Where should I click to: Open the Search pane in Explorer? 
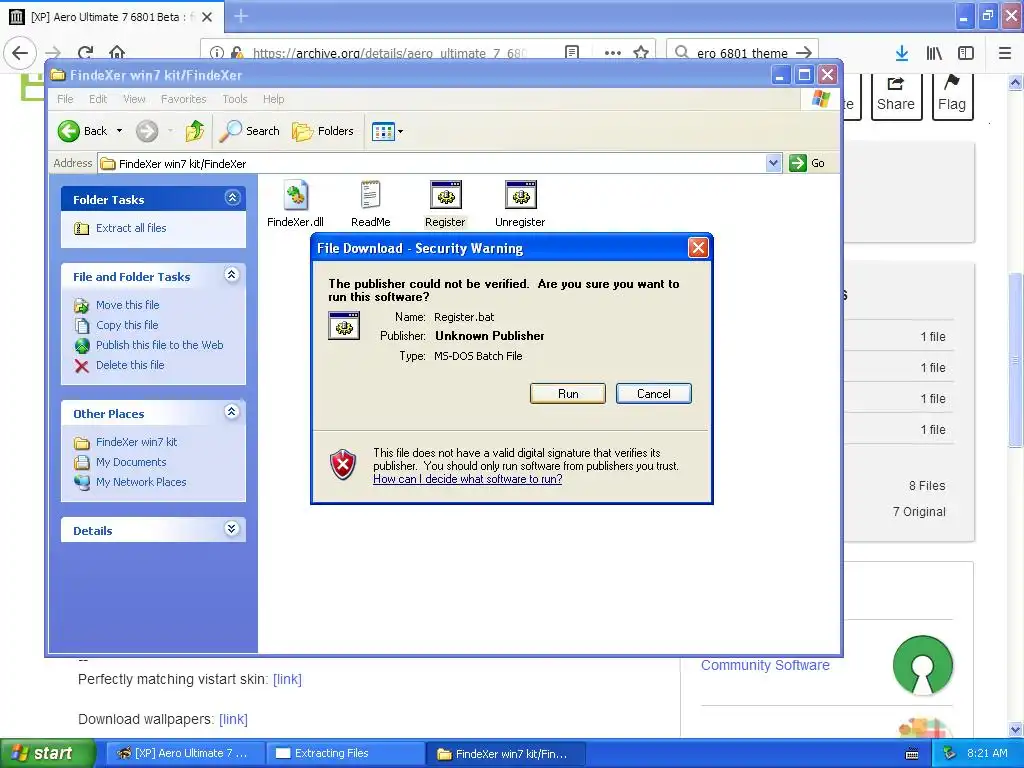tap(249, 131)
